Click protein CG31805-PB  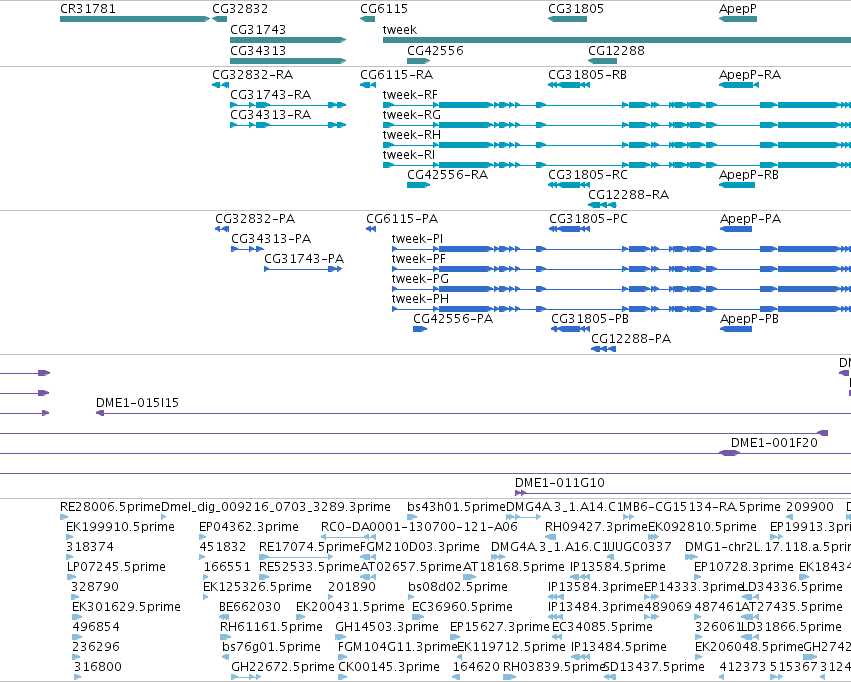pyautogui.click(x=570, y=329)
